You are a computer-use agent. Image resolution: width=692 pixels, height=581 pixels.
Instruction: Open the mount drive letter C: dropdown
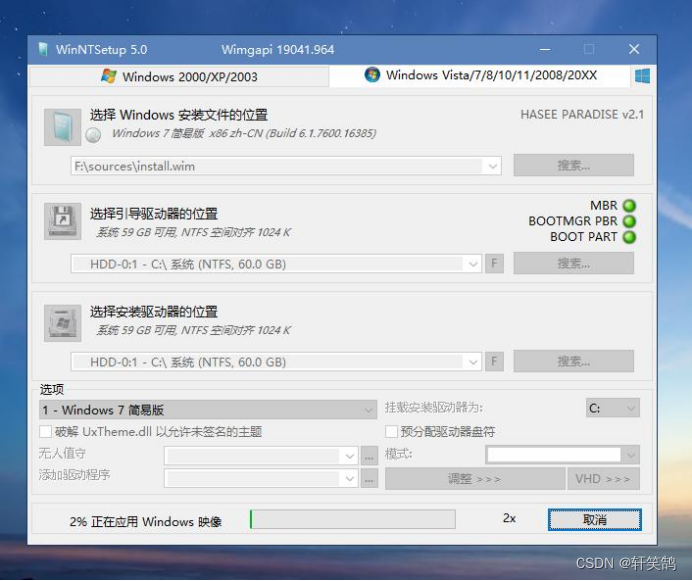coord(613,408)
